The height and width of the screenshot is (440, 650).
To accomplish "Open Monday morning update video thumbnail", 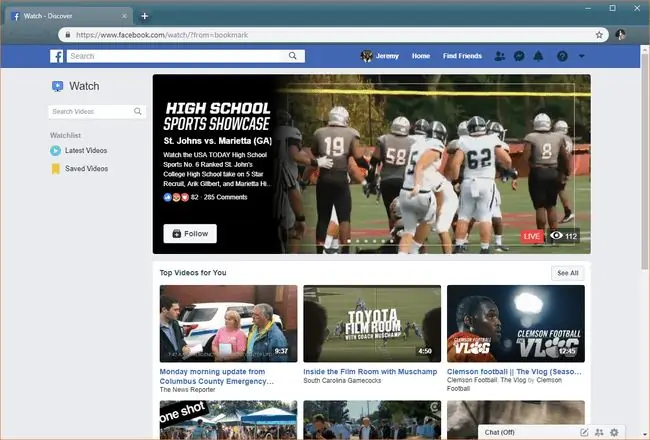I will 228,323.
